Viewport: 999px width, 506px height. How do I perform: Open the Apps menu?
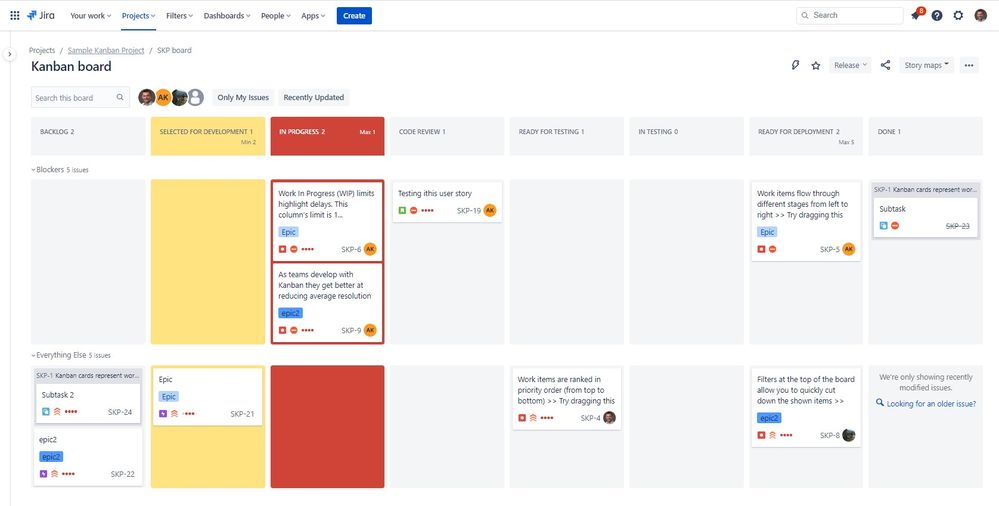click(313, 15)
